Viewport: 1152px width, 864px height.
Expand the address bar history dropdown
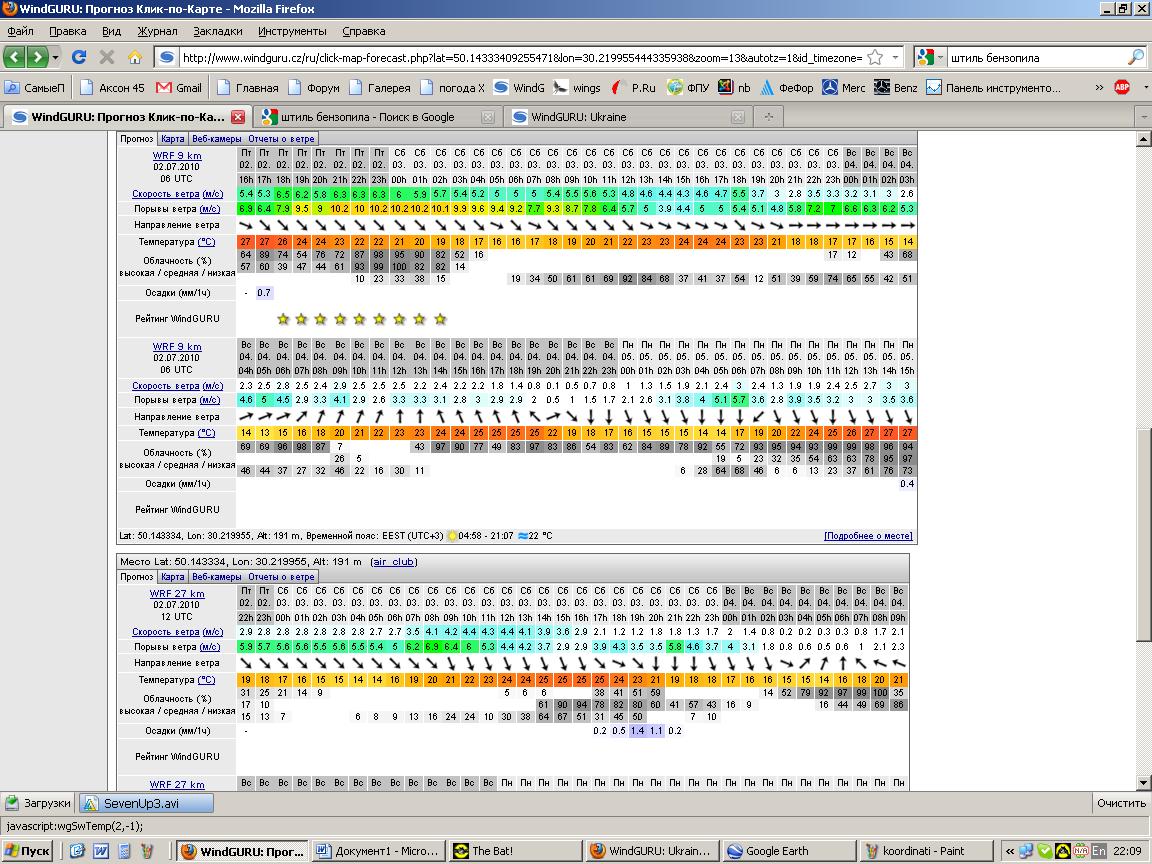pyautogui.click(x=895, y=57)
